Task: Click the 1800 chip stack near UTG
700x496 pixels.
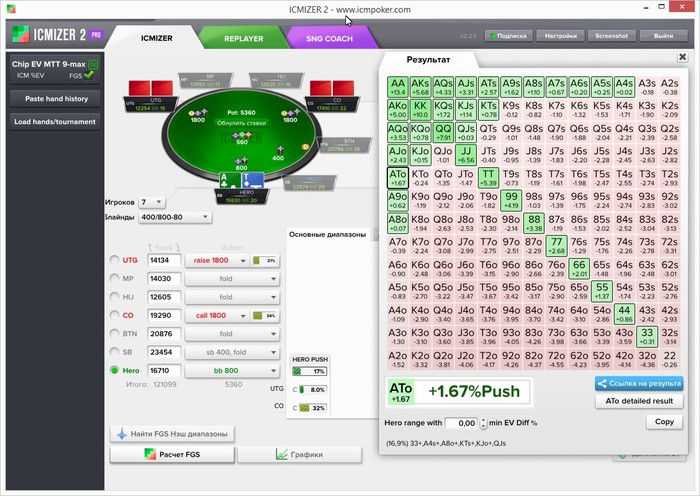Action: (198, 113)
